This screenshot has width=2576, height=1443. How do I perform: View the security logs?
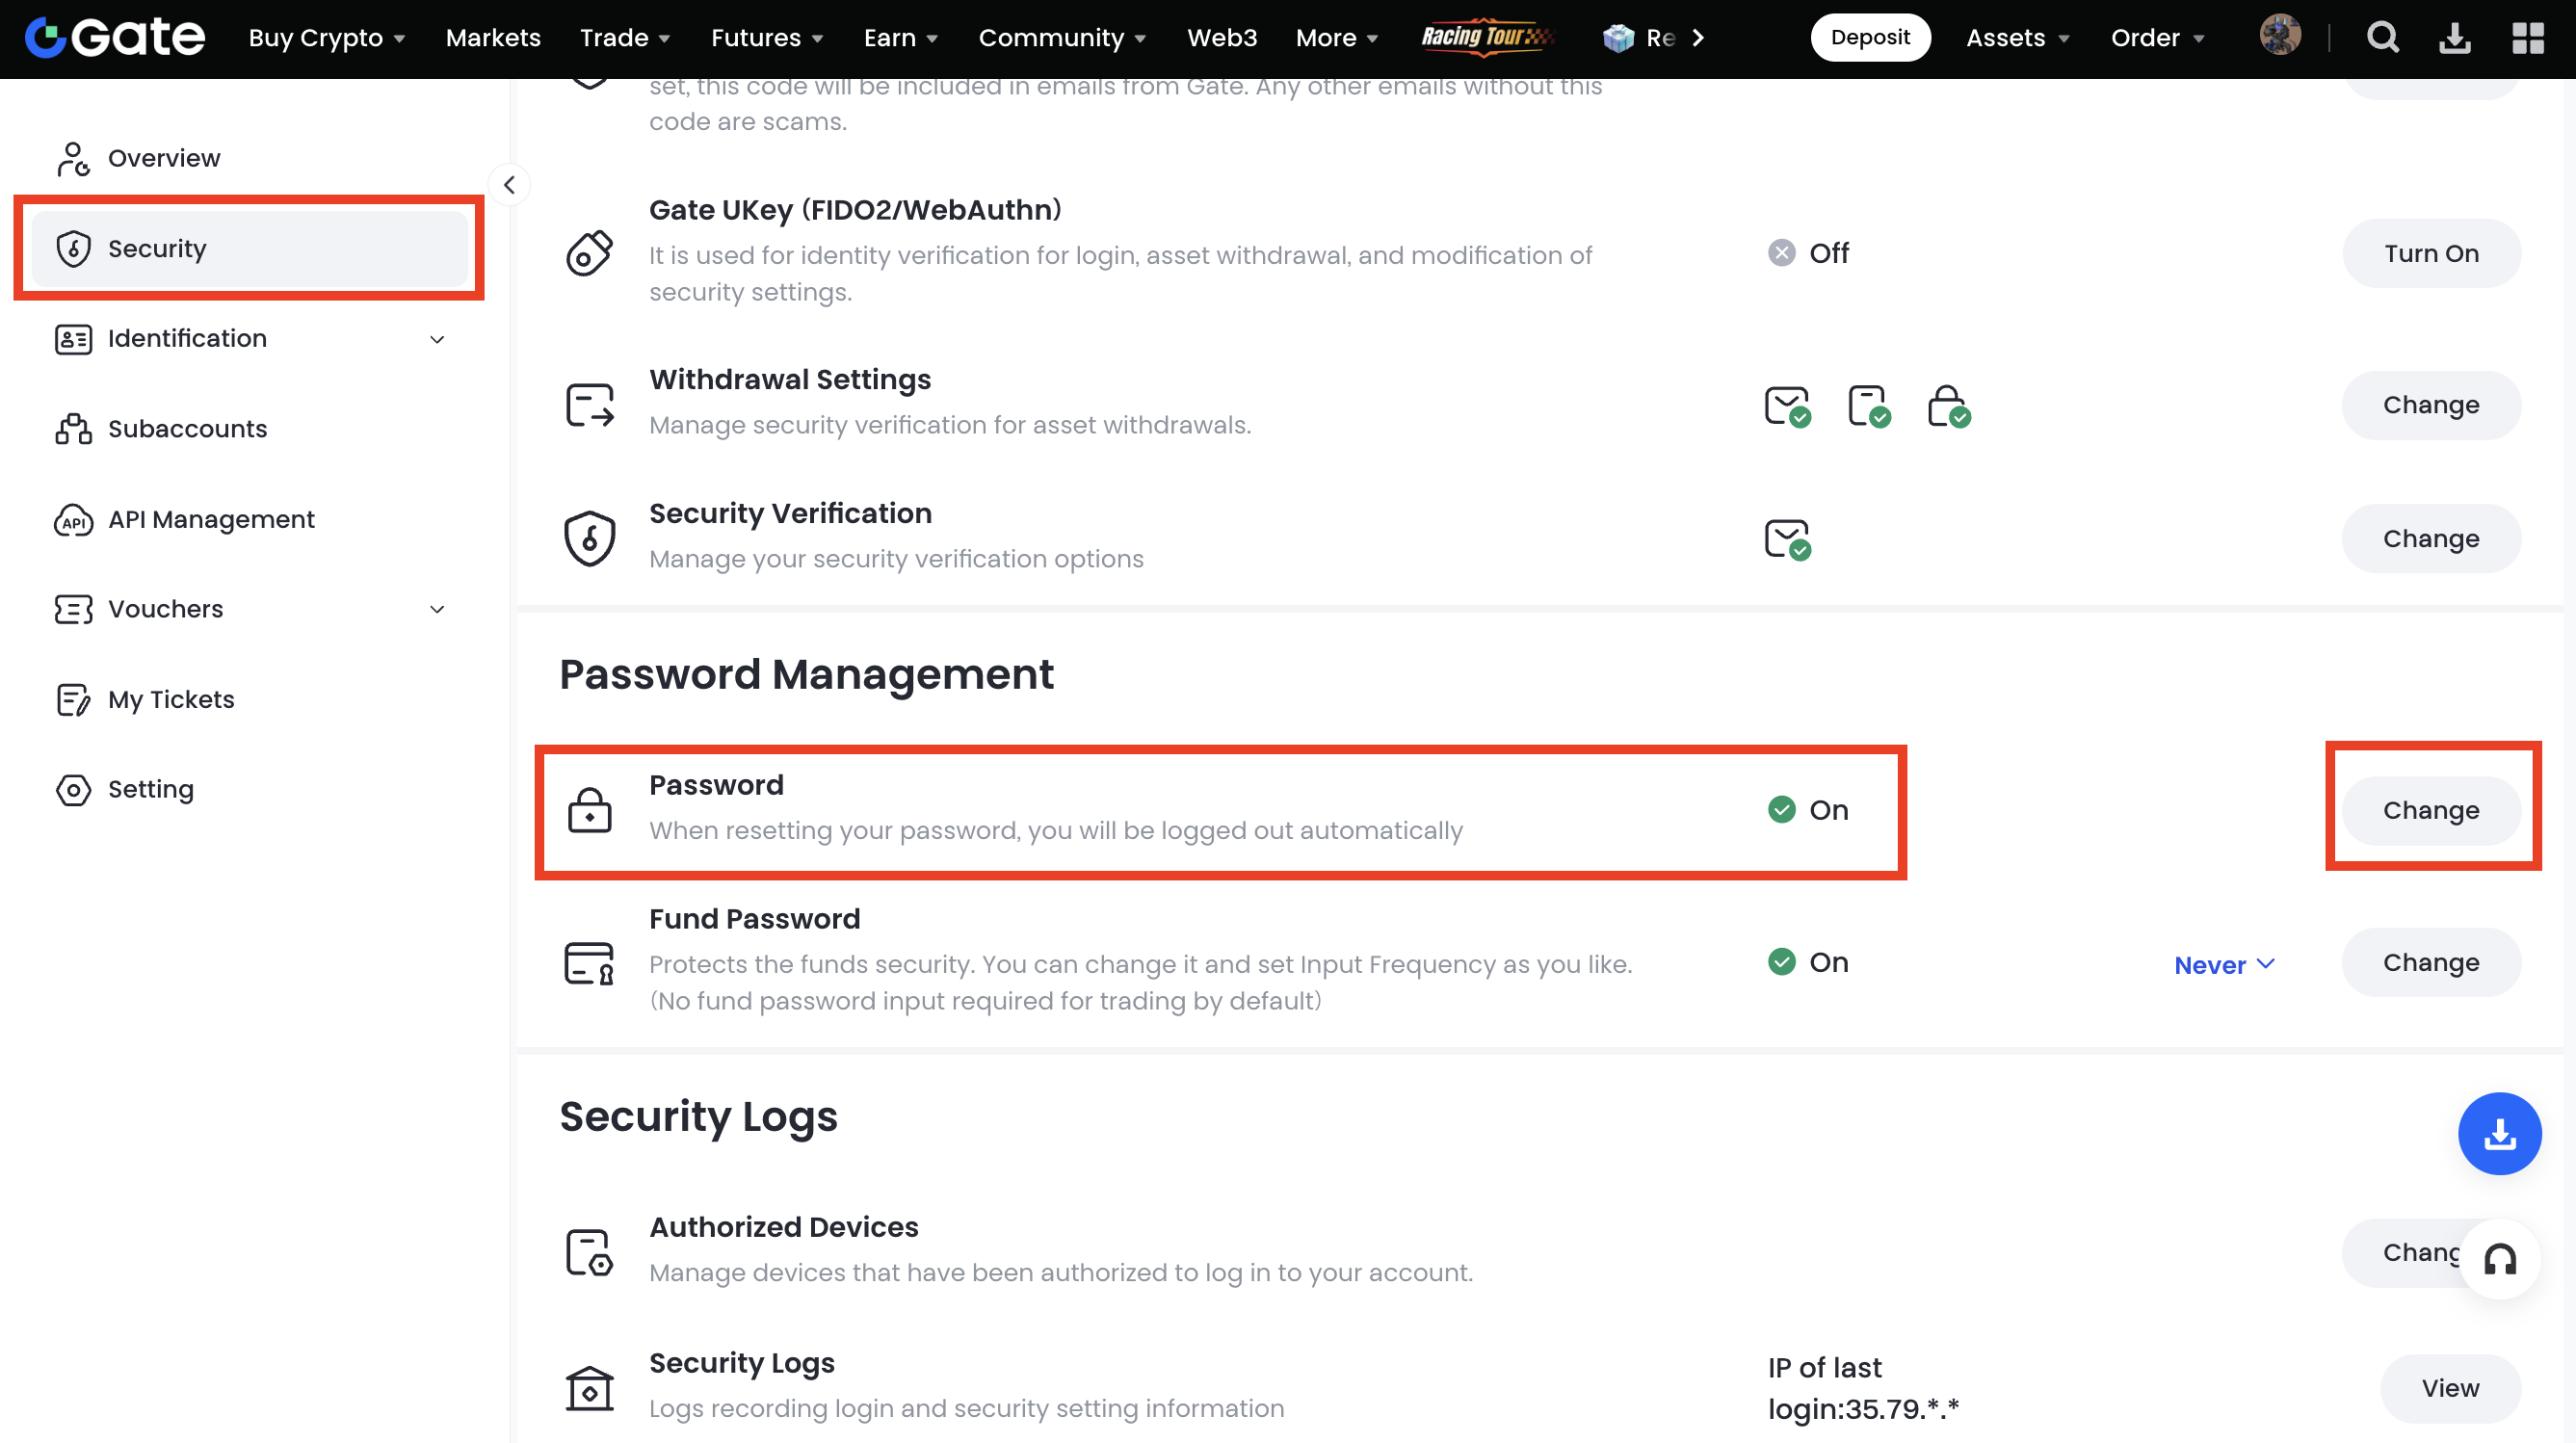tap(2449, 1387)
